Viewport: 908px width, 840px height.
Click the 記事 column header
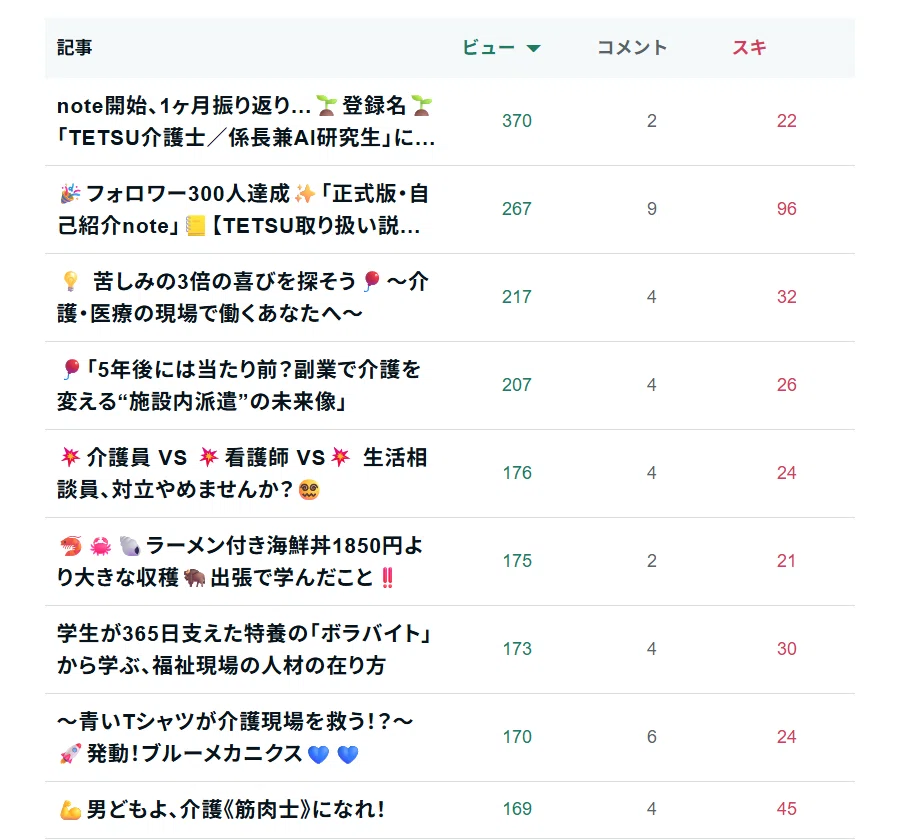click(x=74, y=47)
